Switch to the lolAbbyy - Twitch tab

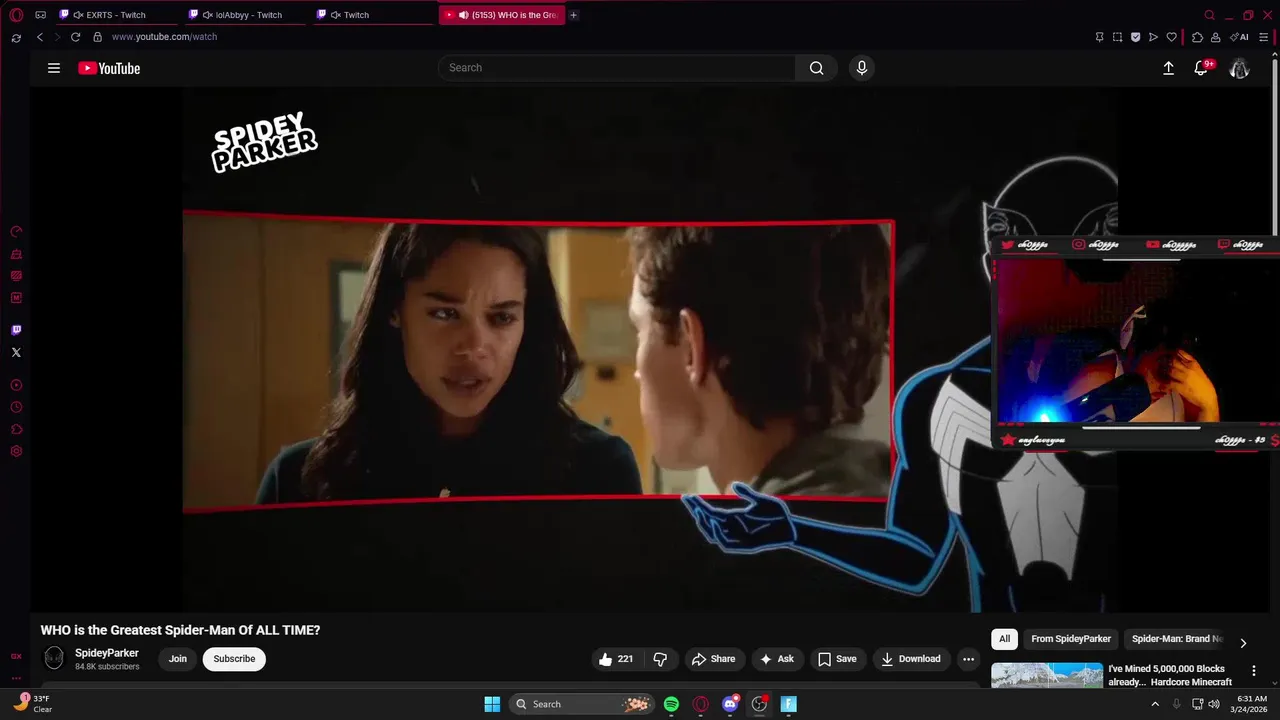[244, 15]
